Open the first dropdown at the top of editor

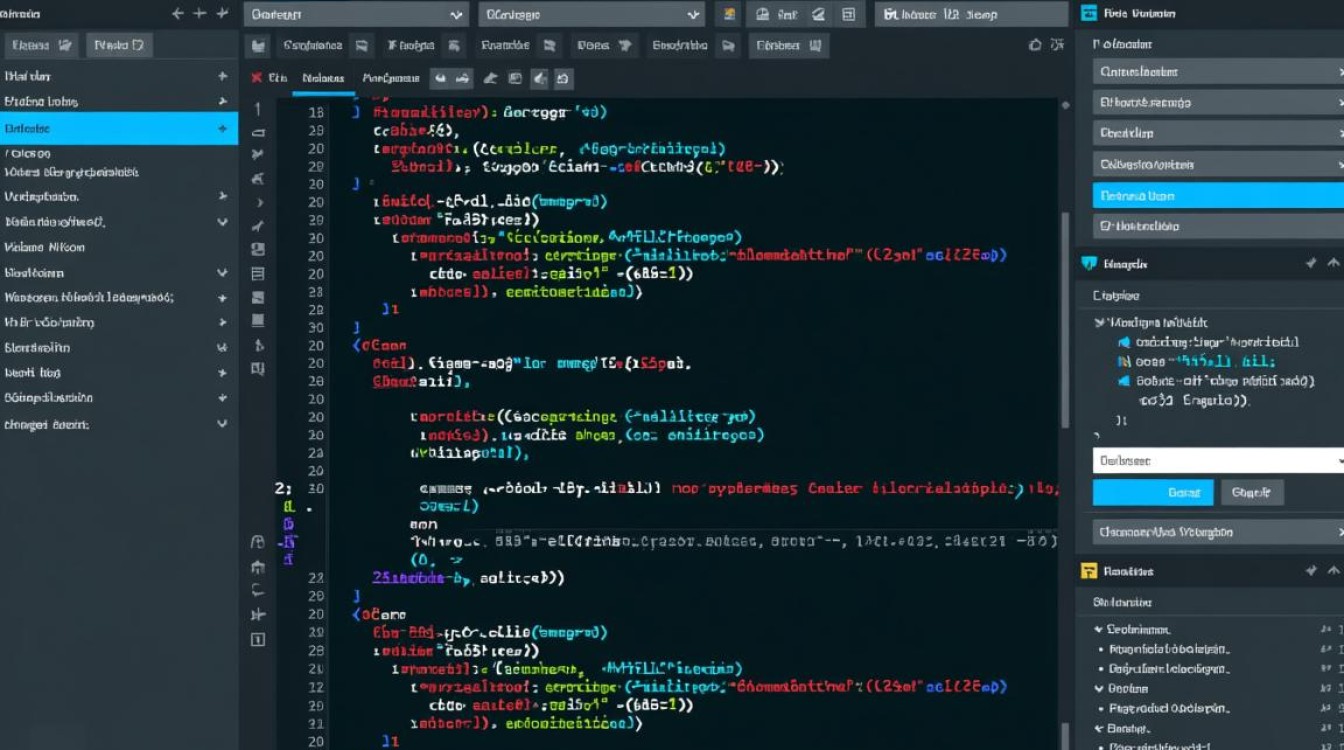pyautogui.click(x=356, y=14)
